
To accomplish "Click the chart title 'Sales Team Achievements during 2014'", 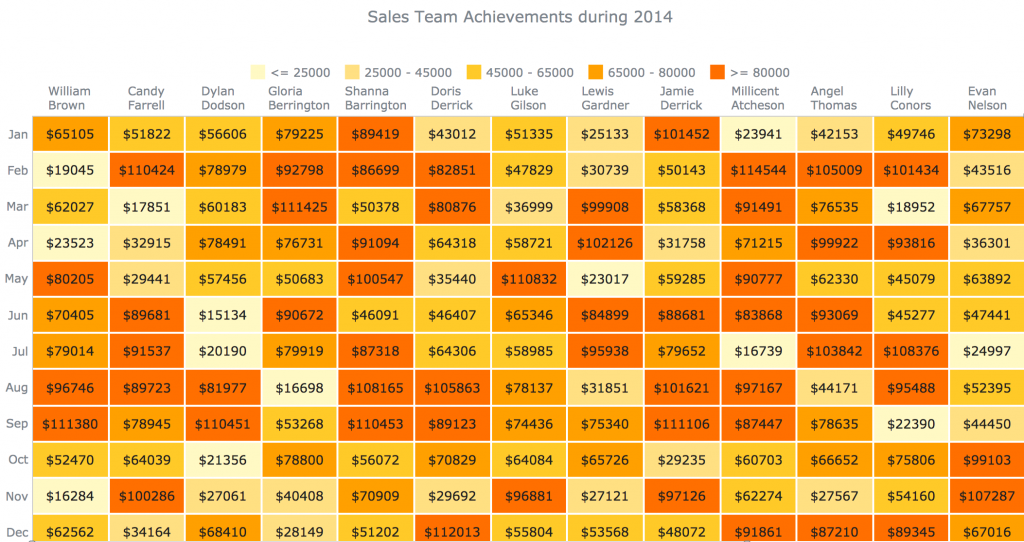I will [520, 17].
